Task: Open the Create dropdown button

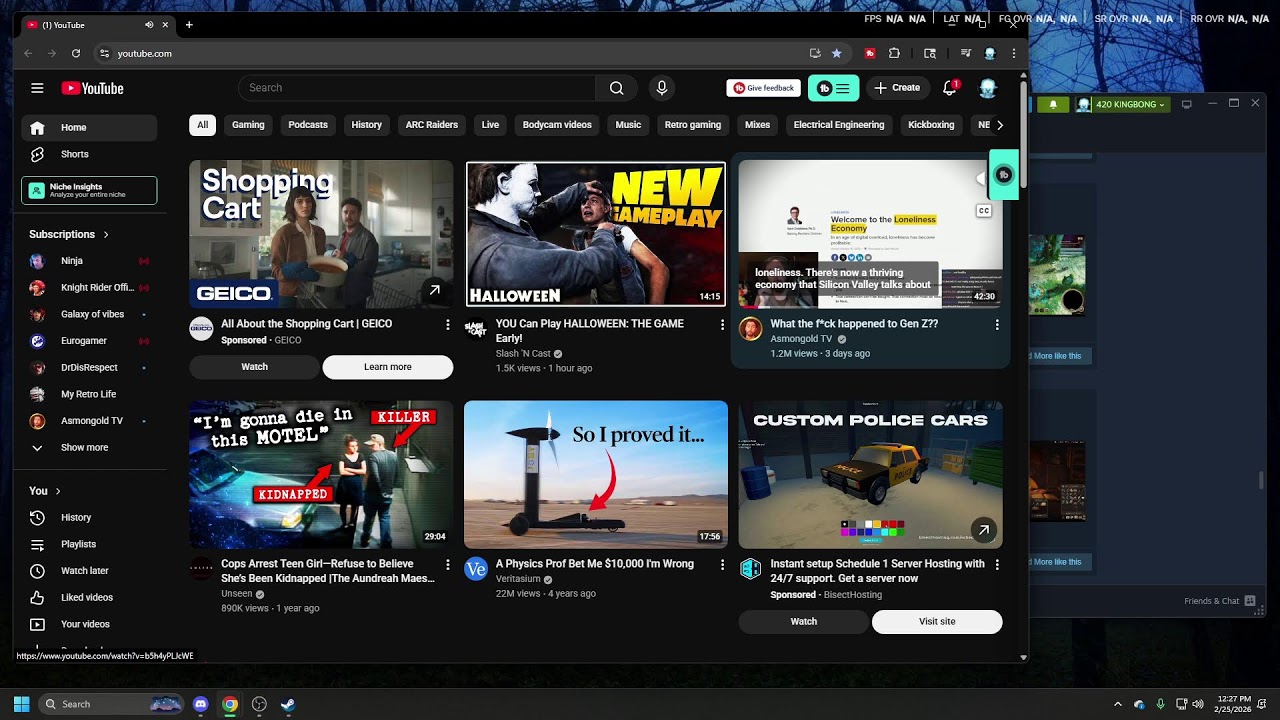Action: click(x=897, y=88)
